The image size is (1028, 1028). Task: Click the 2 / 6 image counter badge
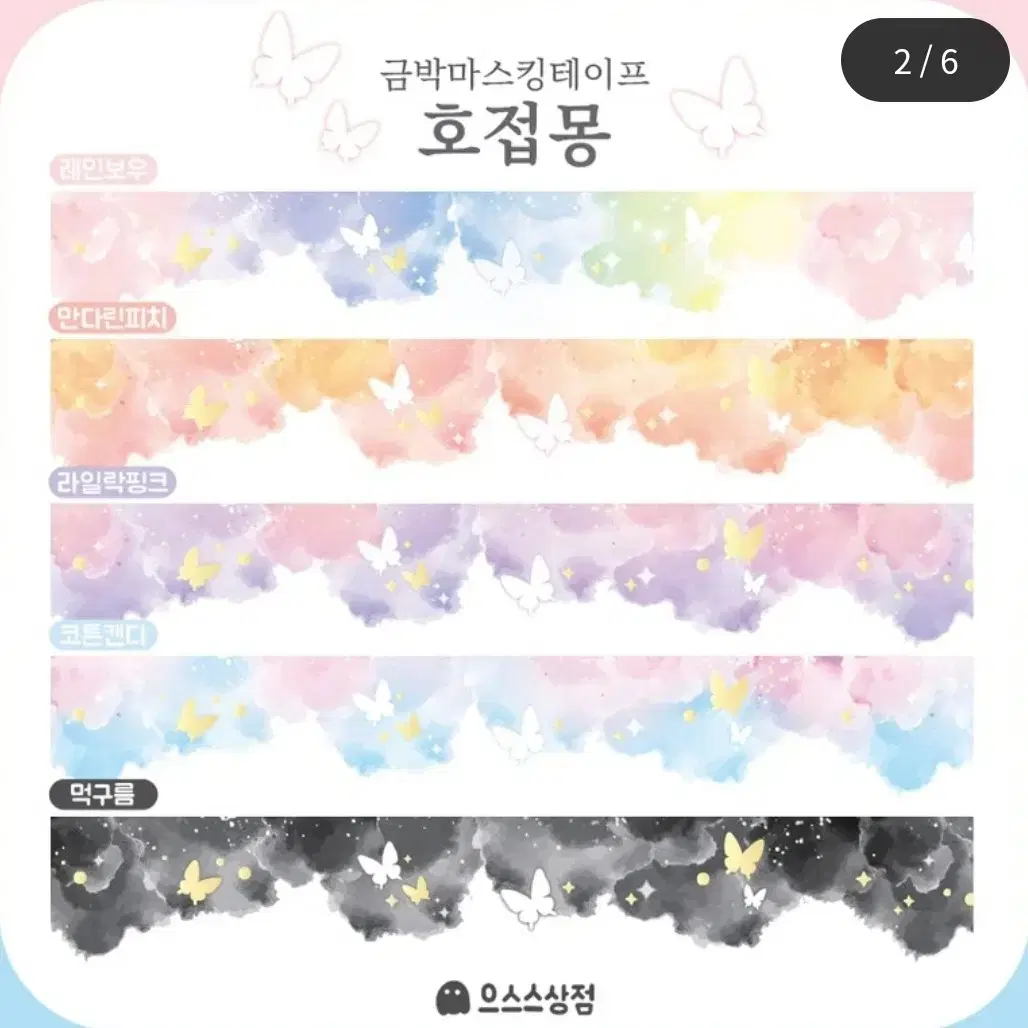925,60
